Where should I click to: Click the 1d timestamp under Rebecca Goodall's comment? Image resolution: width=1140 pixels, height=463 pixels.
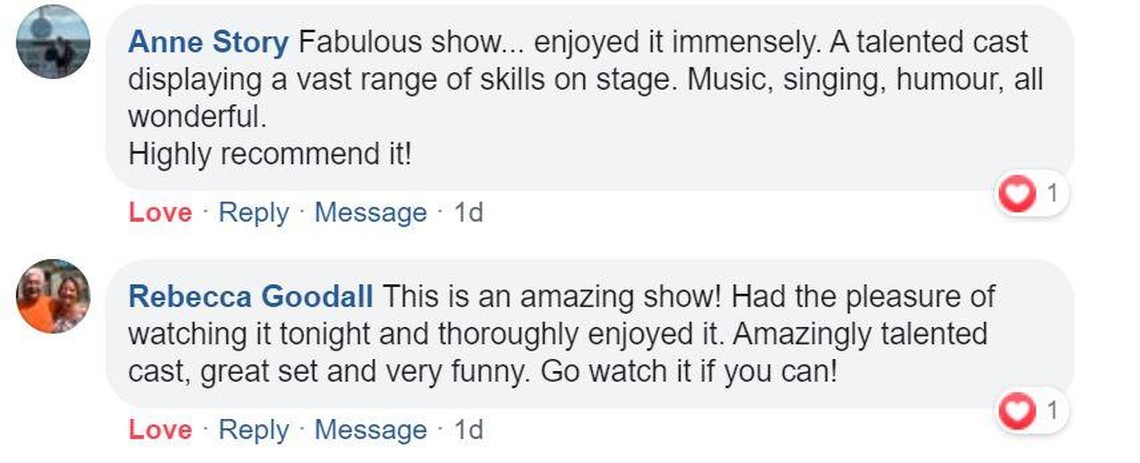[x=468, y=430]
